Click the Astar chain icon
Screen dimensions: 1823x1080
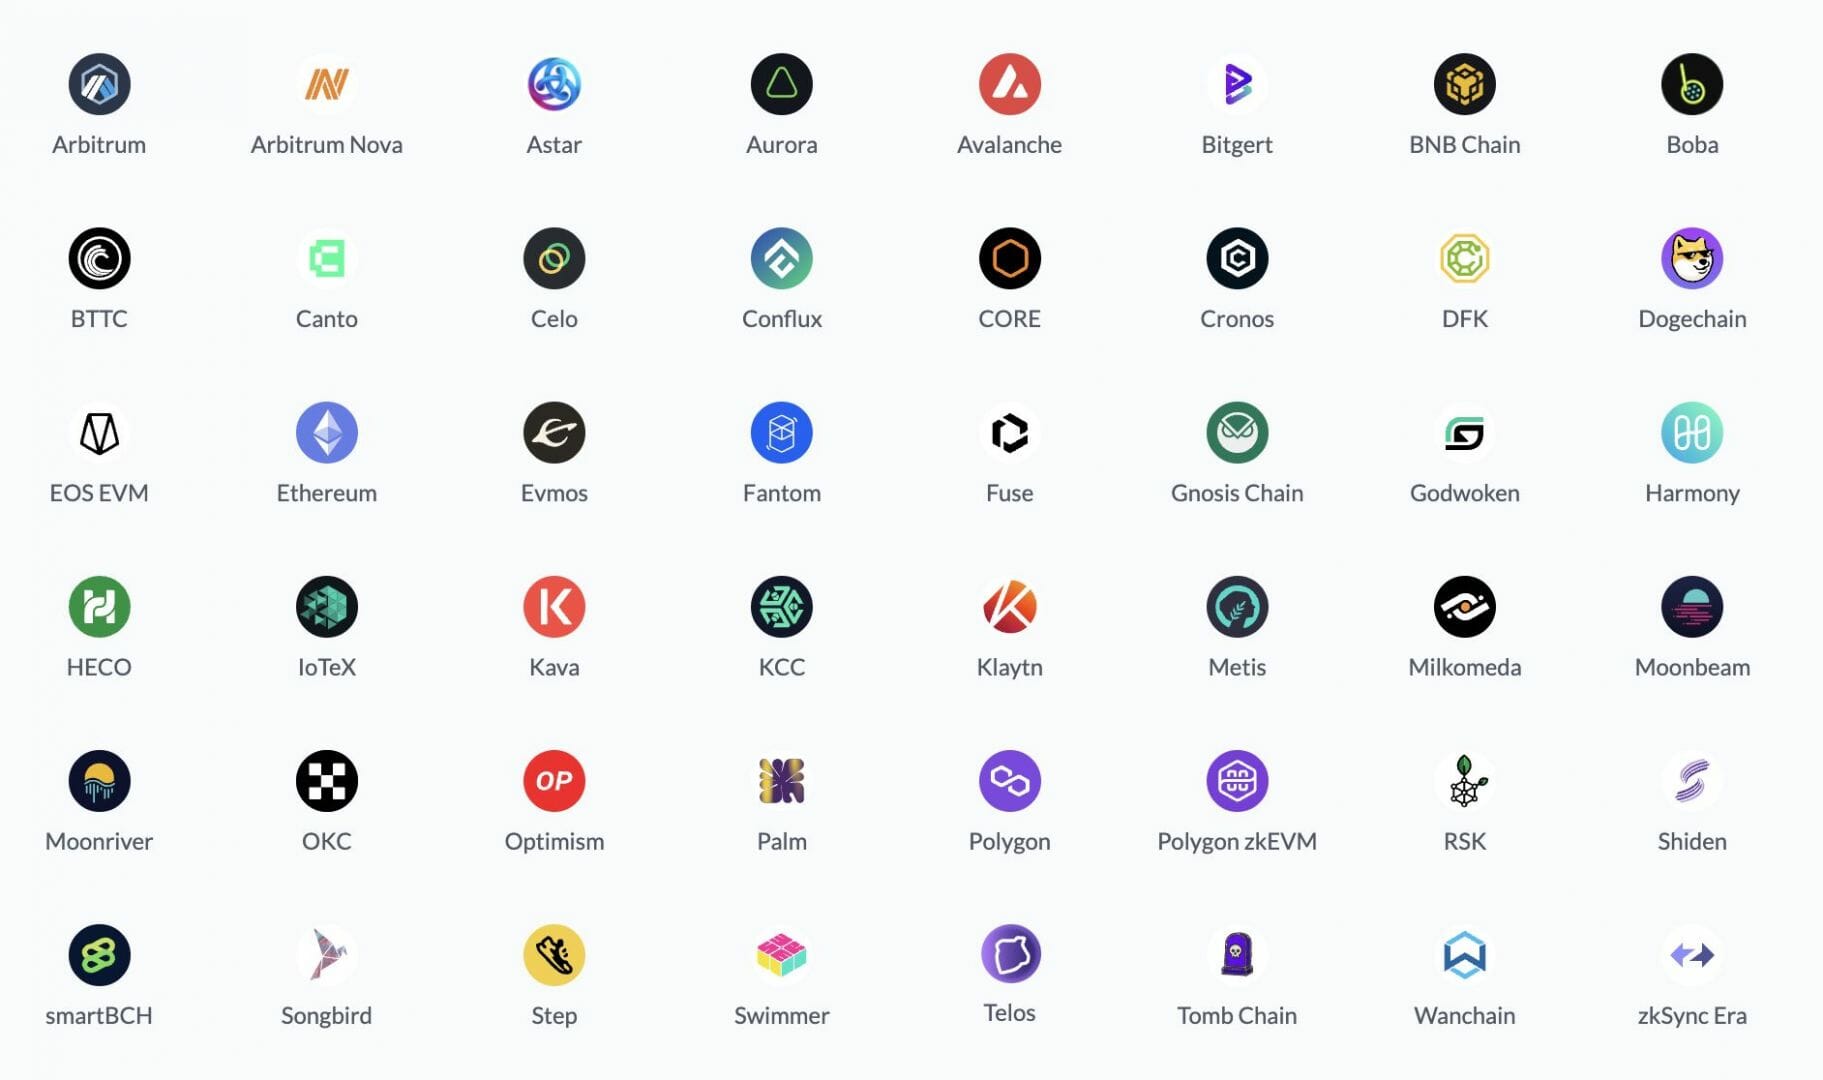coord(554,84)
